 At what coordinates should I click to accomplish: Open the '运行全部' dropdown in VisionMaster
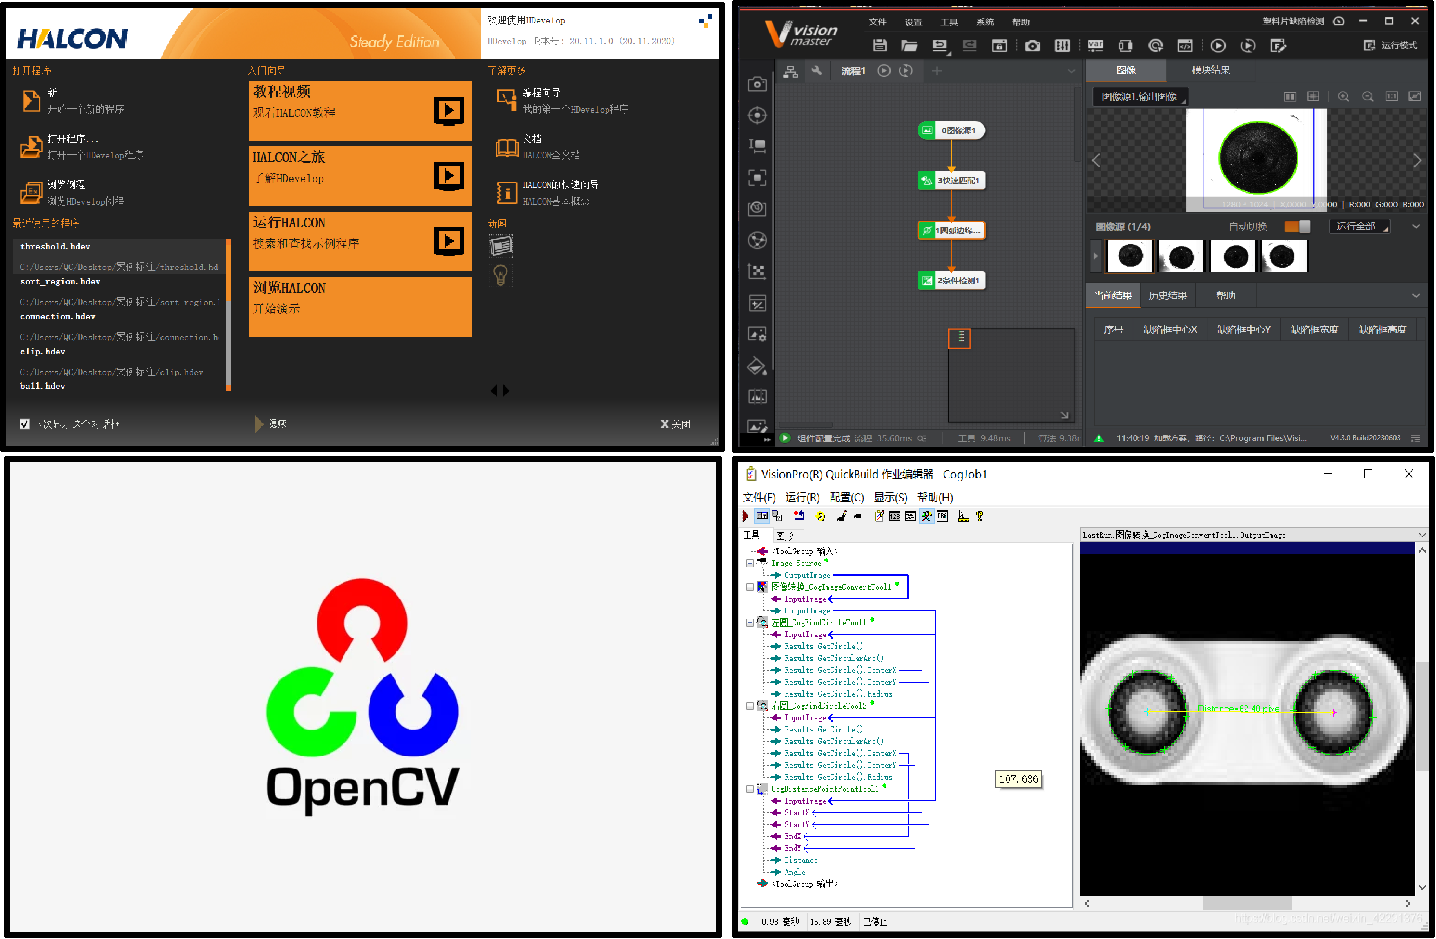point(1361,226)
